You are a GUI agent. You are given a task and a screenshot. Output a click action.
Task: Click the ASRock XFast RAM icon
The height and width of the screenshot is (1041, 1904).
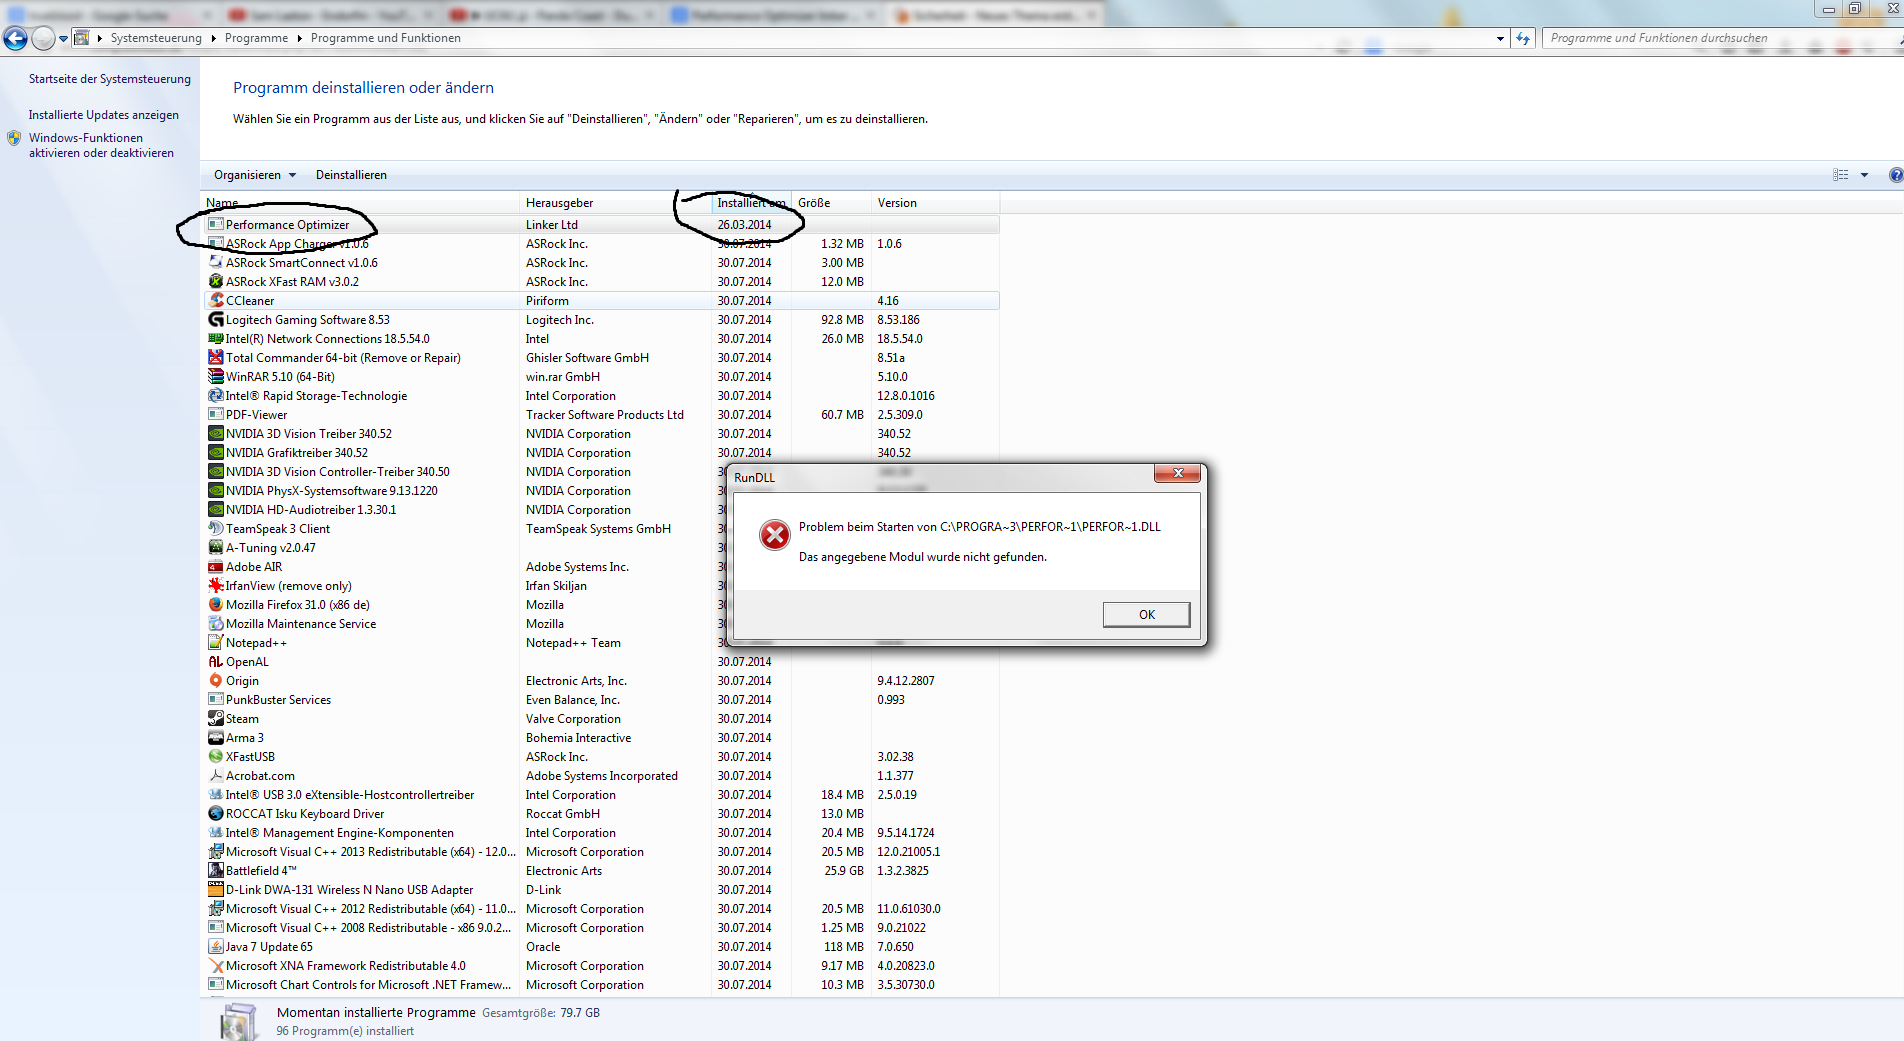coord(216,282)
